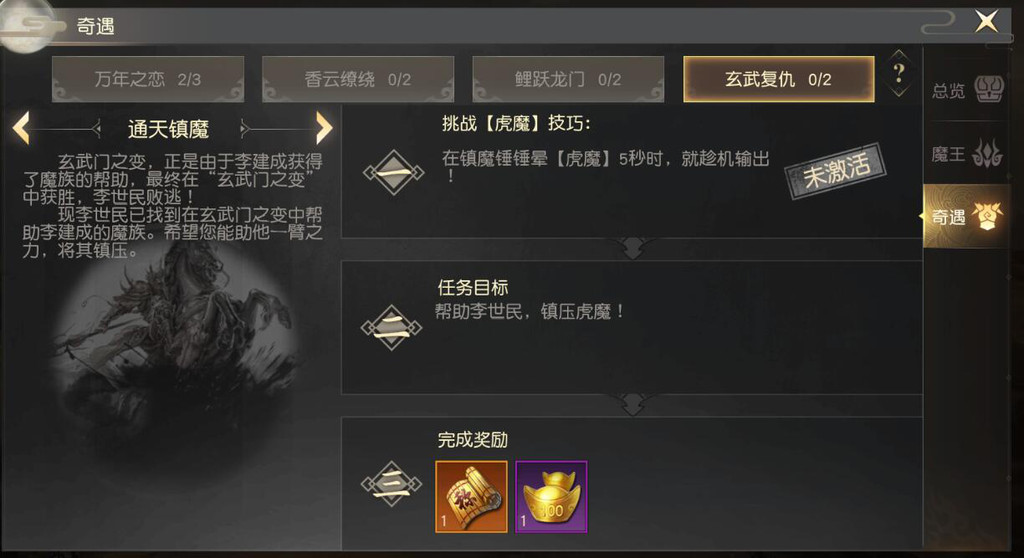Open the 总览 overview sidebar icon
The image size is (1024, 558).
tap(967, 90)
